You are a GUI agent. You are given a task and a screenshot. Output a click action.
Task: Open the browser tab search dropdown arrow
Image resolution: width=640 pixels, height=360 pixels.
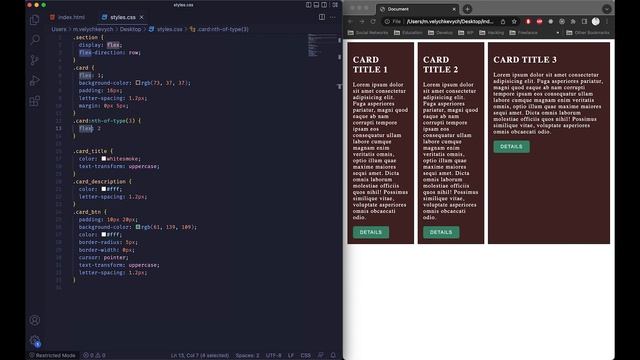607,9
